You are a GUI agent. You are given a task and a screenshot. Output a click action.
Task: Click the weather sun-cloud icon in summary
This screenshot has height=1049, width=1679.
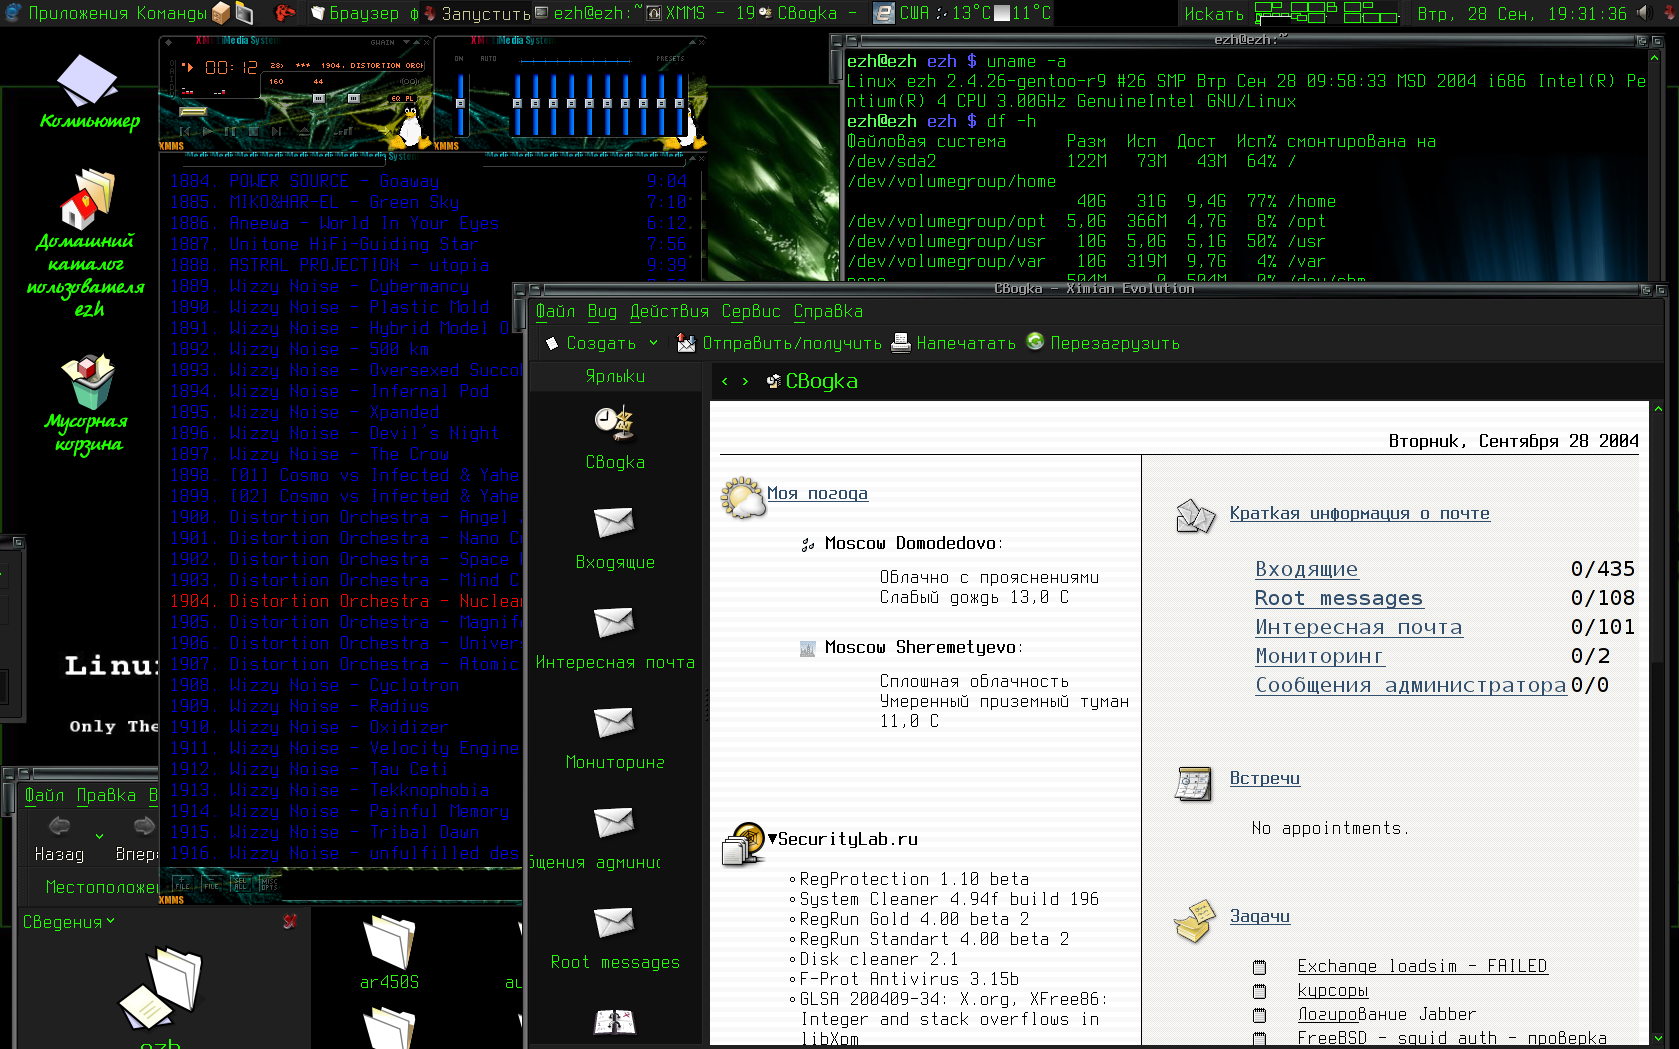[x=743, y=497]
